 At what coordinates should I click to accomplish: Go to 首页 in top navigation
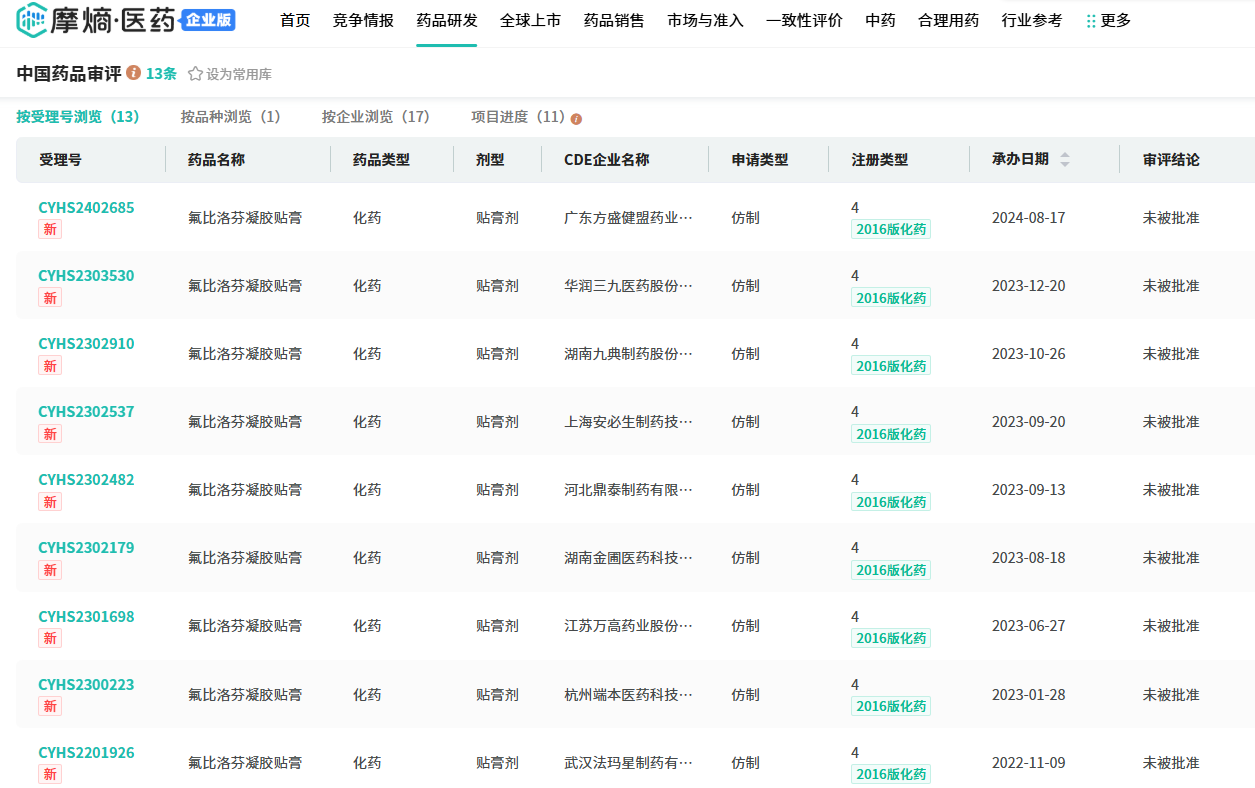[295, 20]
